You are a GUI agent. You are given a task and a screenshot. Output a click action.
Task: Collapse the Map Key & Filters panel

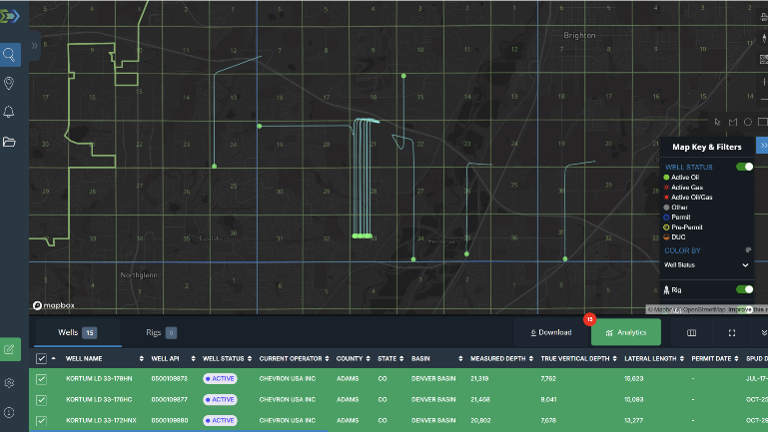[x=762, y=146]
